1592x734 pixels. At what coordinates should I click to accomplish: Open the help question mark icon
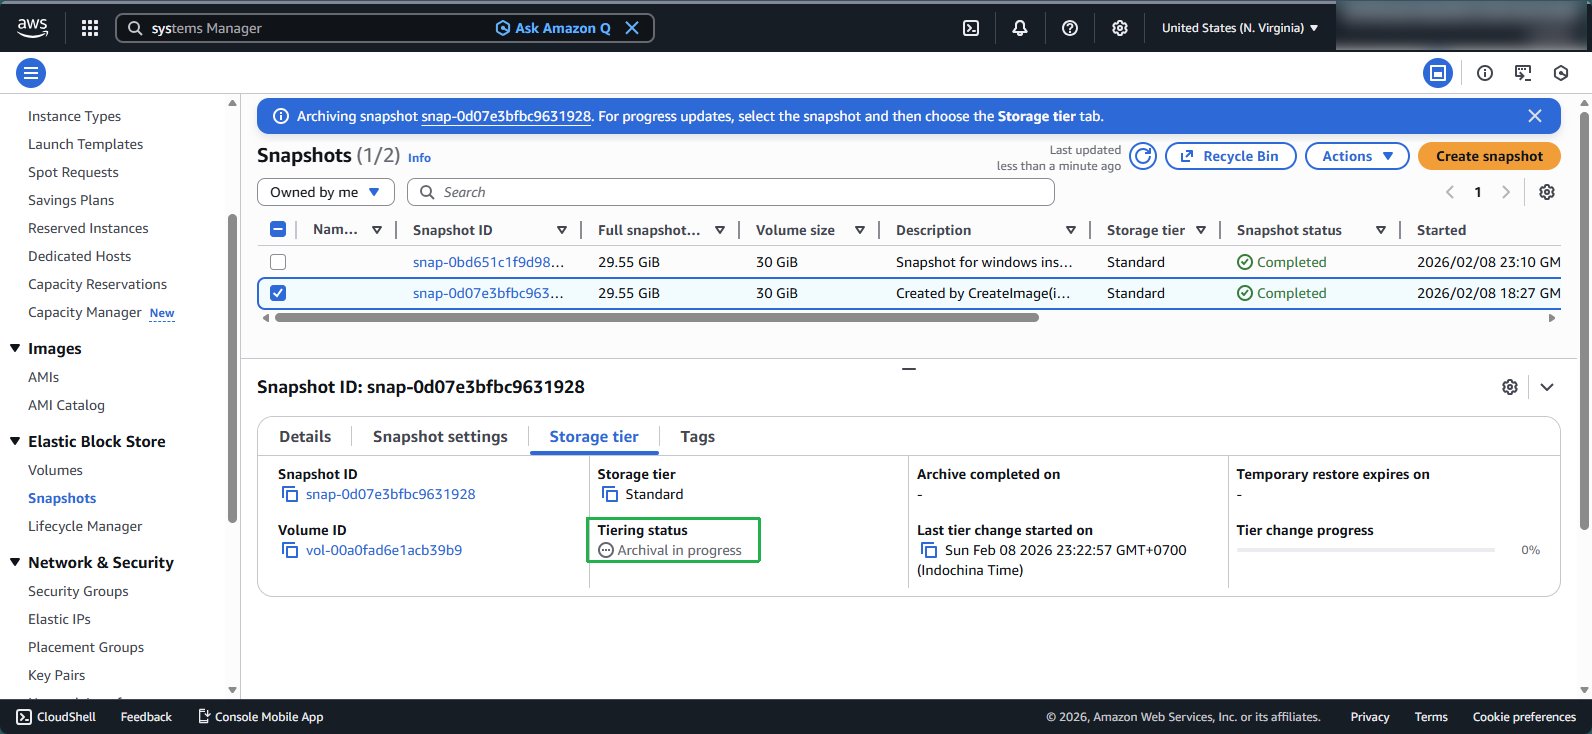[x=1070, y=28]
